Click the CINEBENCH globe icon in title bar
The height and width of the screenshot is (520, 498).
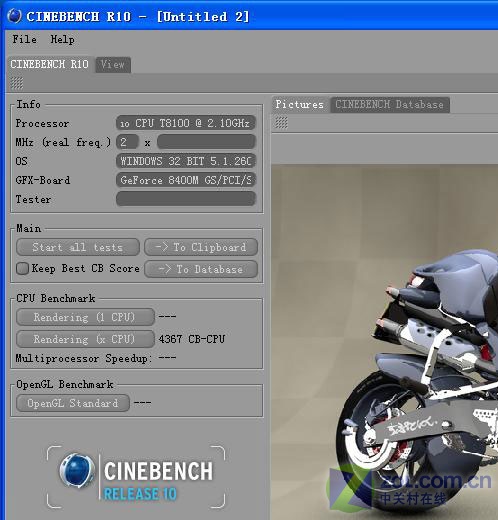pos(14,16)
